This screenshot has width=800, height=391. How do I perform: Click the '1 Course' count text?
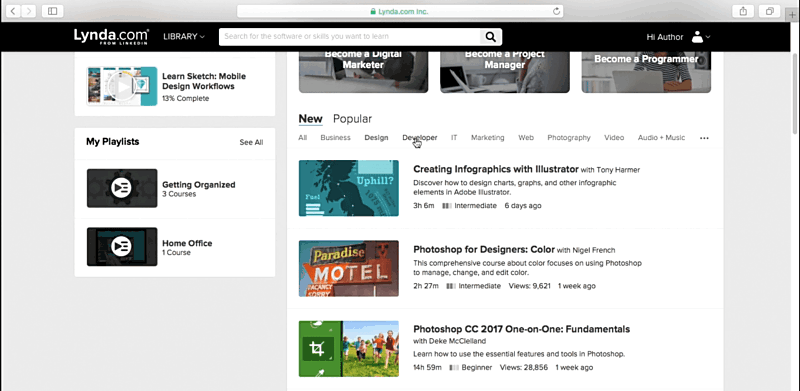(177, 253)
